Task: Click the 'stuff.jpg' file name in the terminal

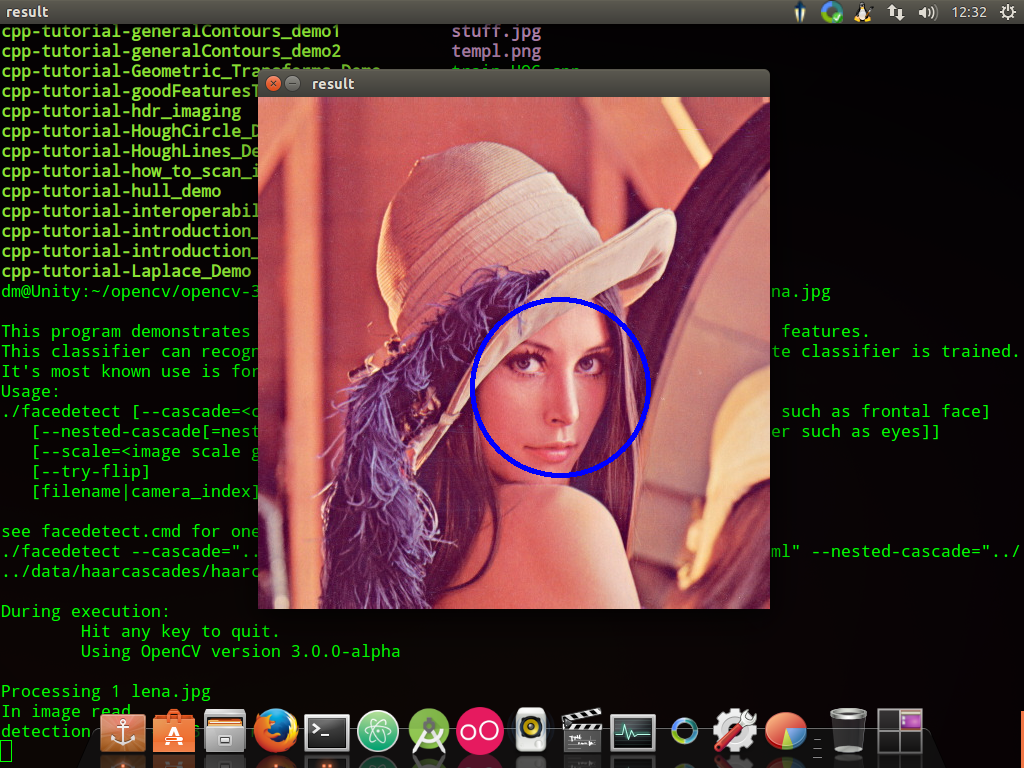Action: point(496,31)
